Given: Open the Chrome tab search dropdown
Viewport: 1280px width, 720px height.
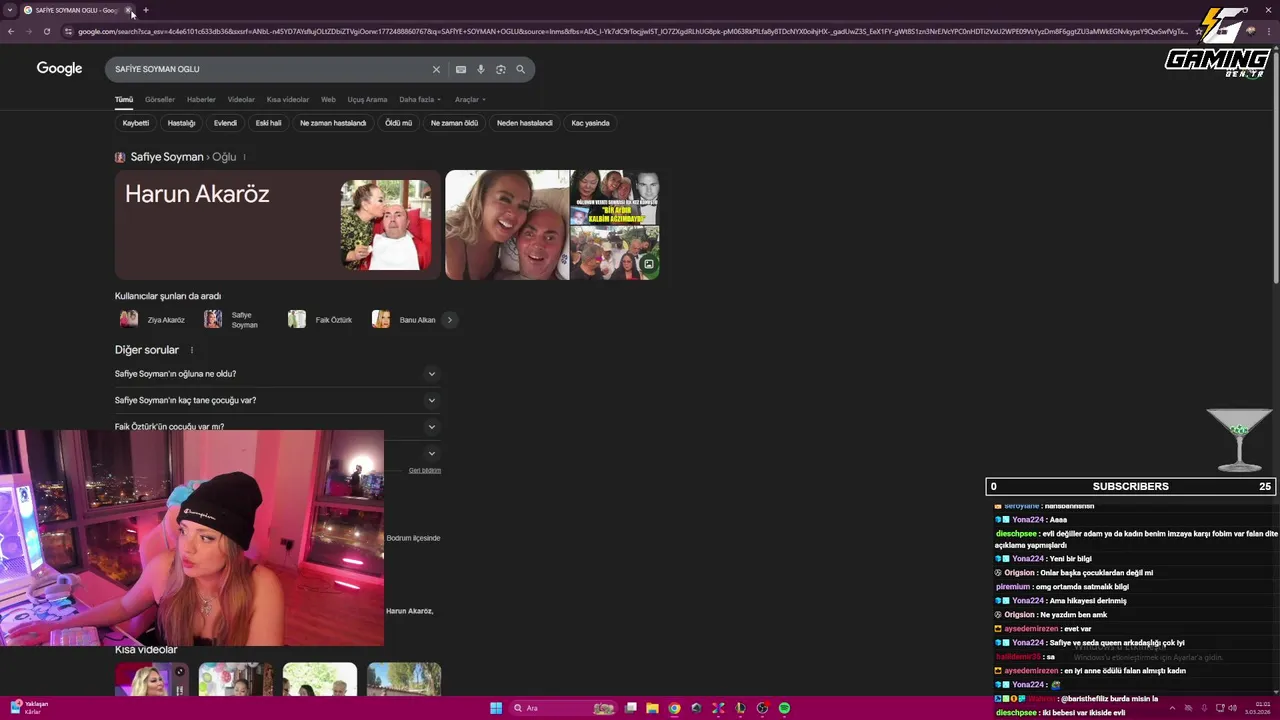Looking at the screenshot, I should pos(10,10).
